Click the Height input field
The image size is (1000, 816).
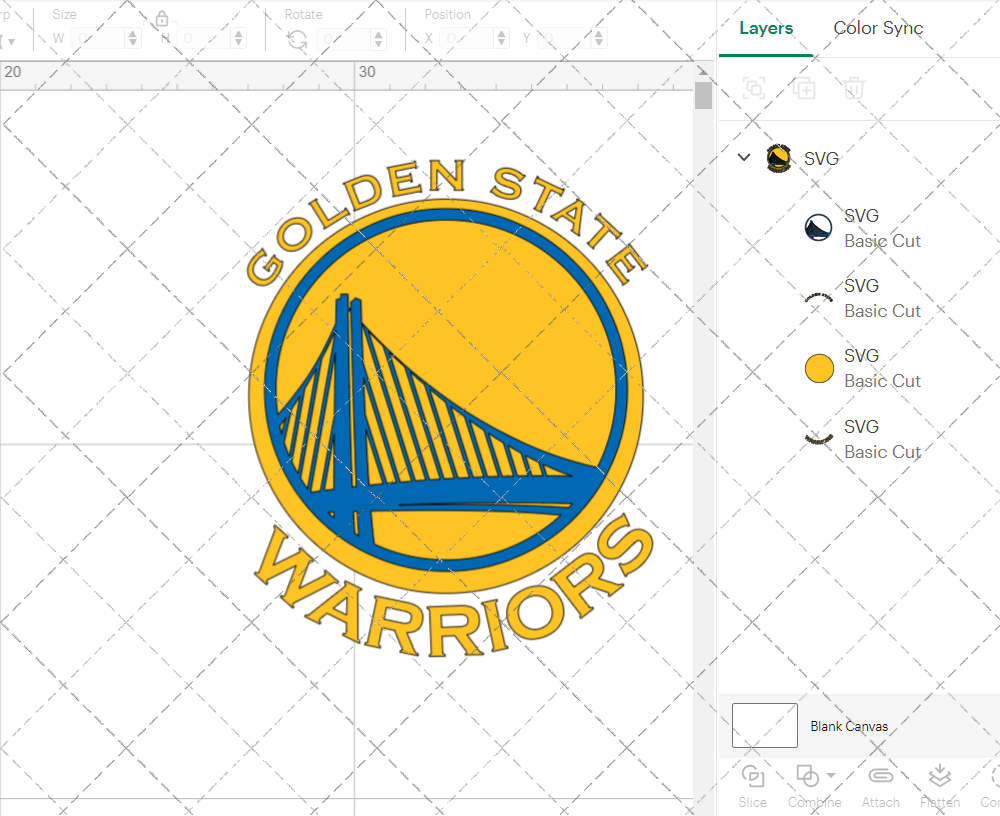(x=204, y=38)
